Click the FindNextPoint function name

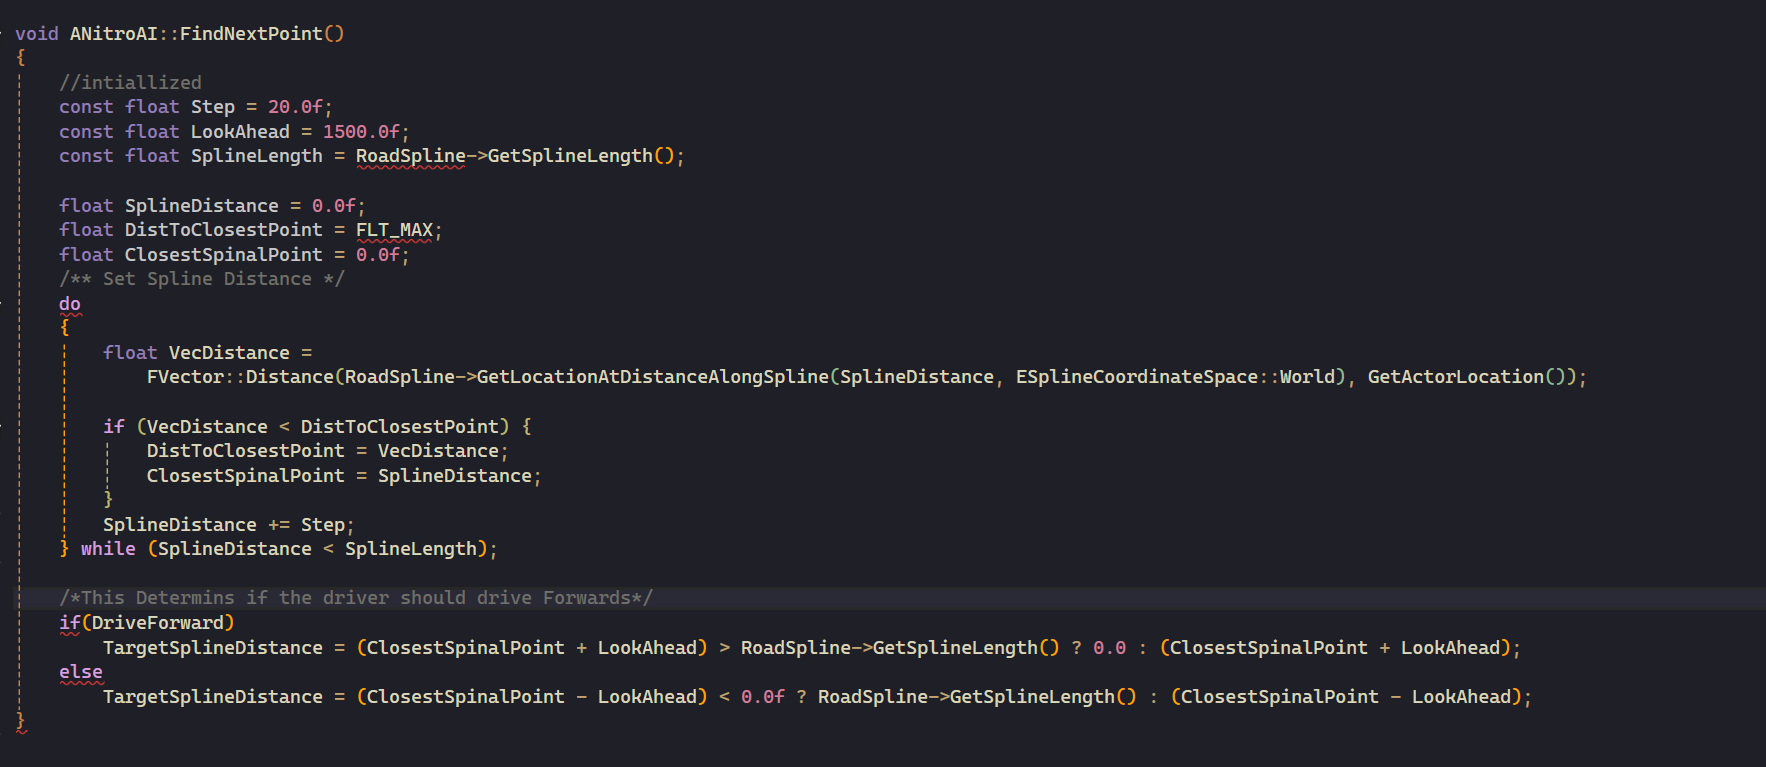pyautogui.click(x=252, y=34)
